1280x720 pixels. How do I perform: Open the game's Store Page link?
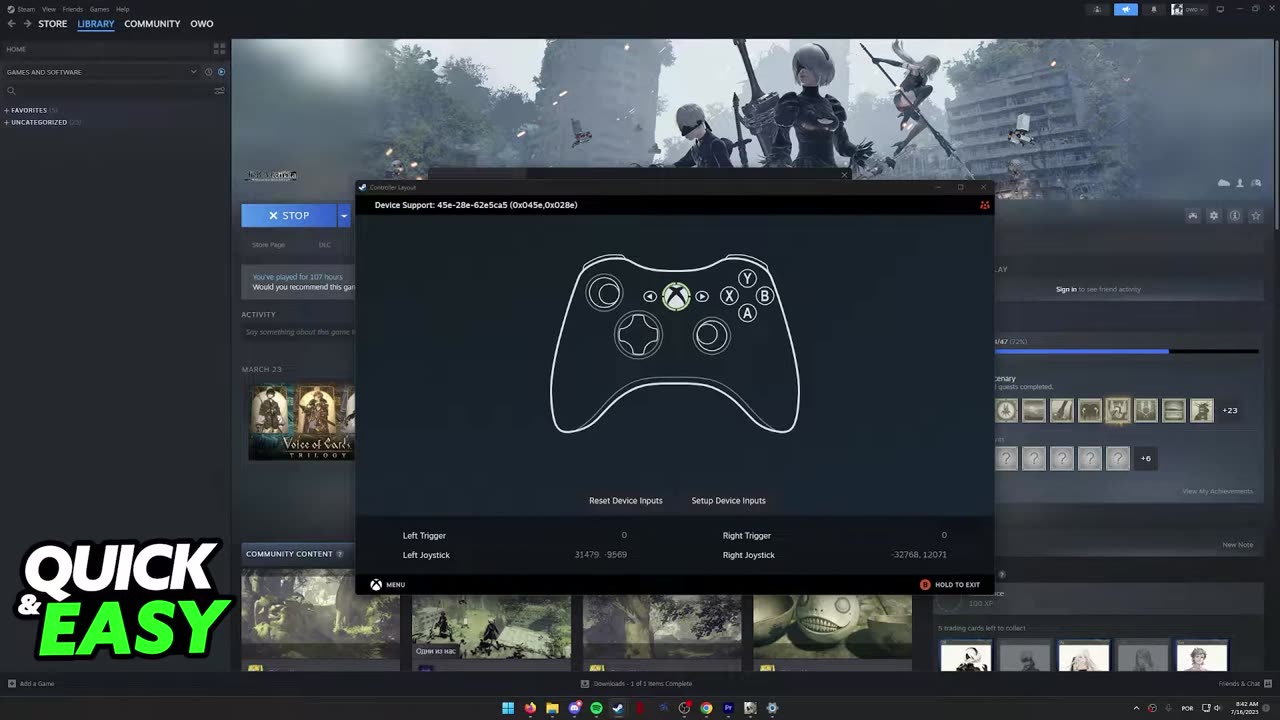click(268, 245)
